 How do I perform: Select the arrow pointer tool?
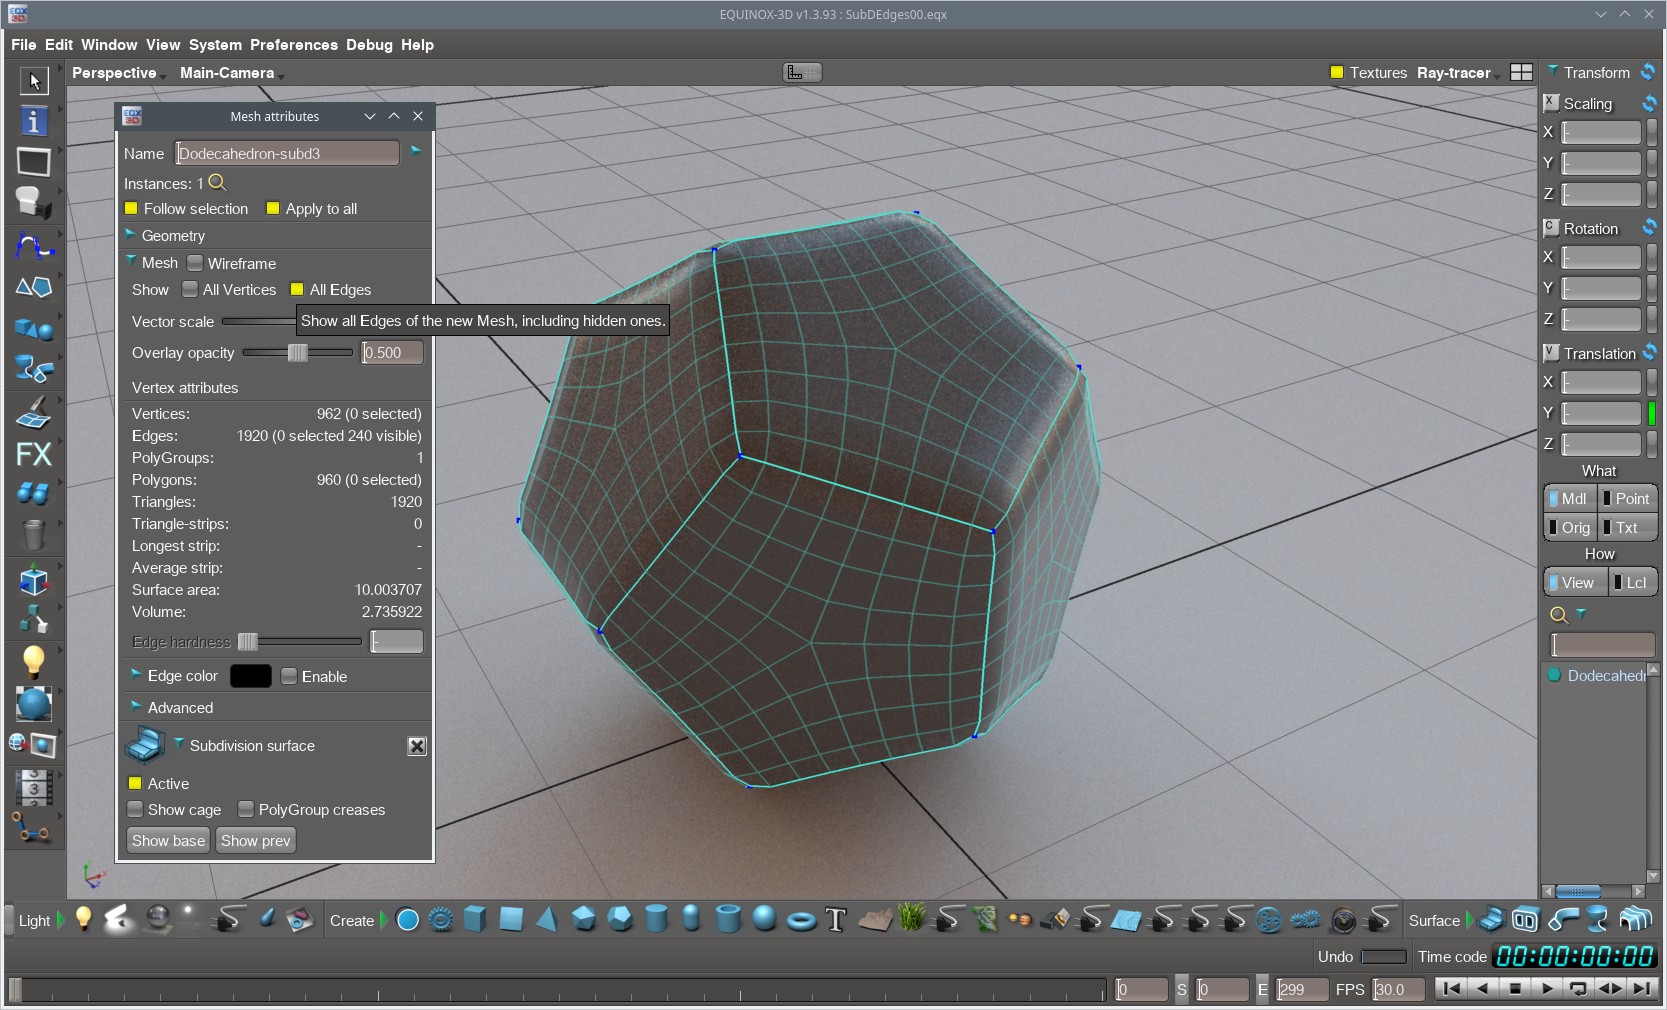[x=33, y=80]
